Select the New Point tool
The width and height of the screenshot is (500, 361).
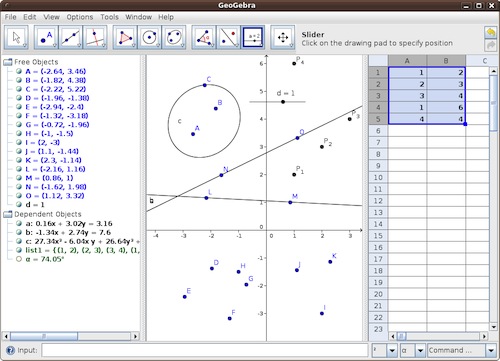46,37
